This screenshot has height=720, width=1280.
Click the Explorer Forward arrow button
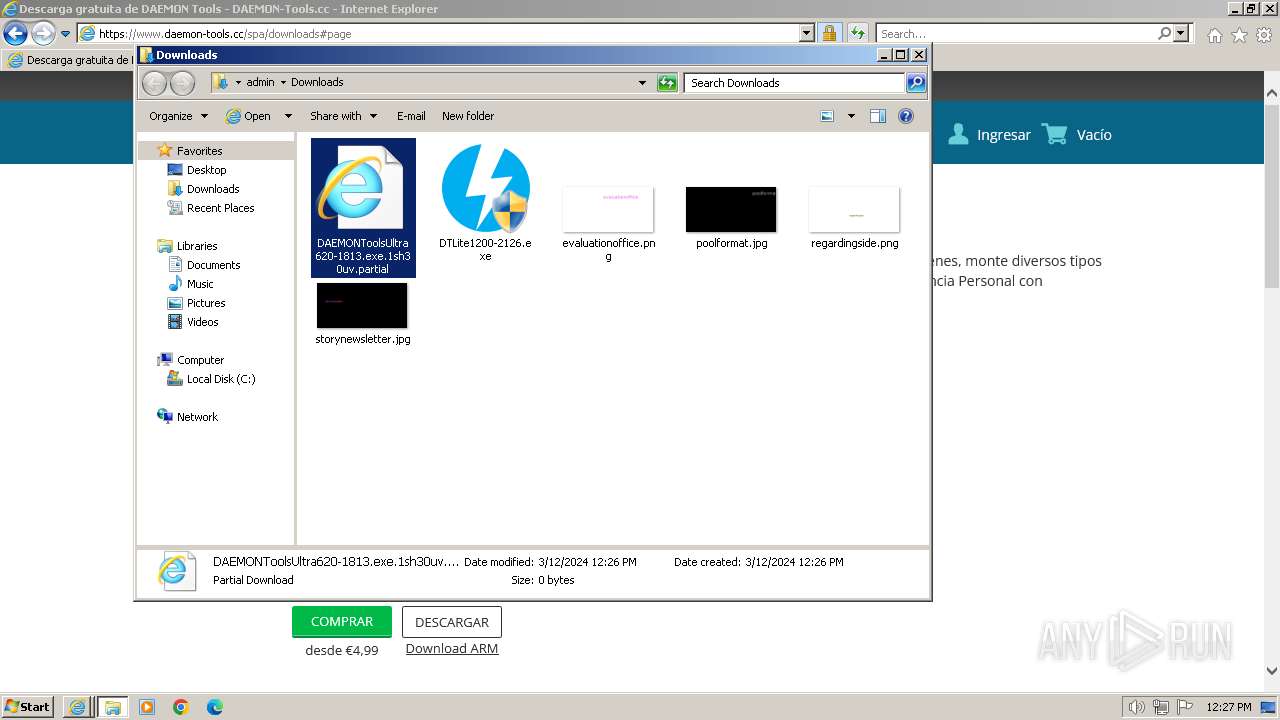tap(182, 83)
